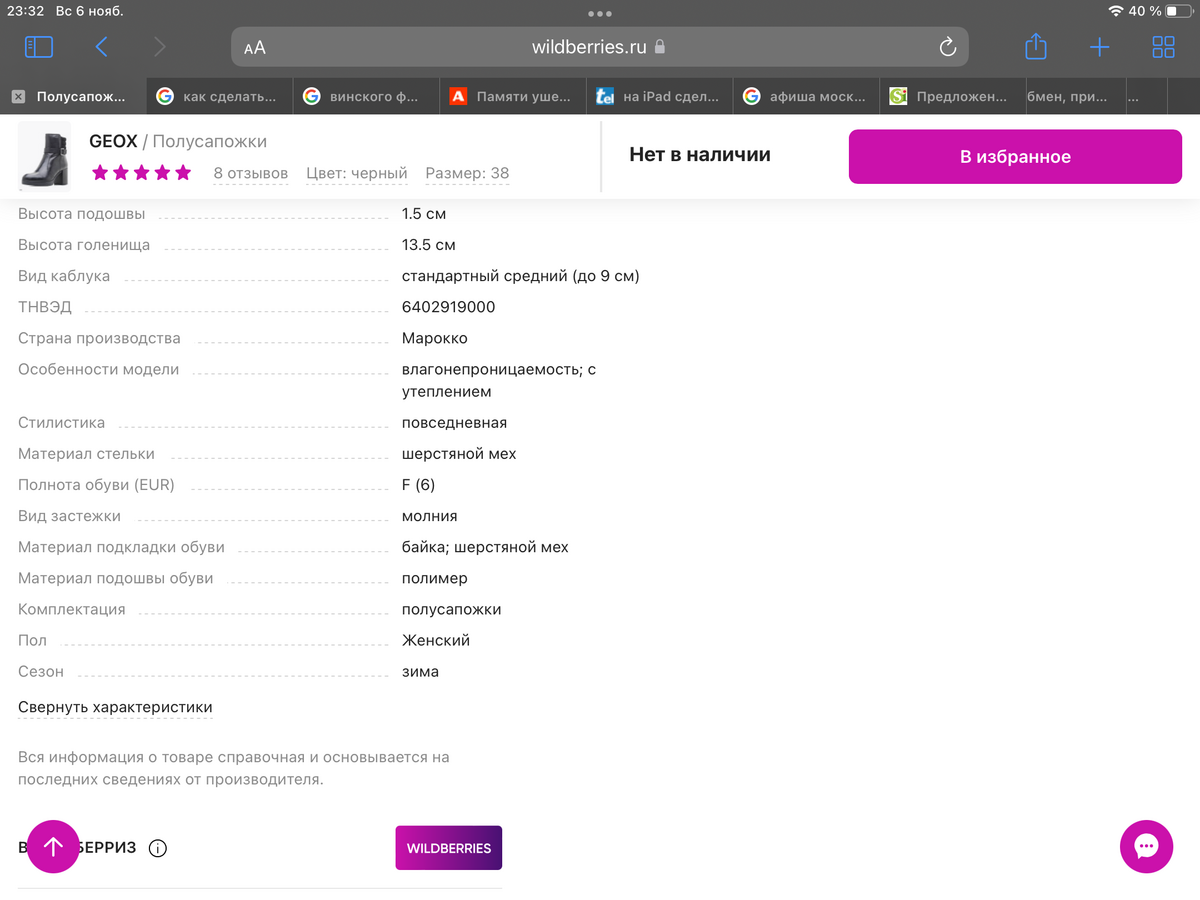1200x900 pixels.
Task: Select the season value 'зима'
Action: [420, 671]
